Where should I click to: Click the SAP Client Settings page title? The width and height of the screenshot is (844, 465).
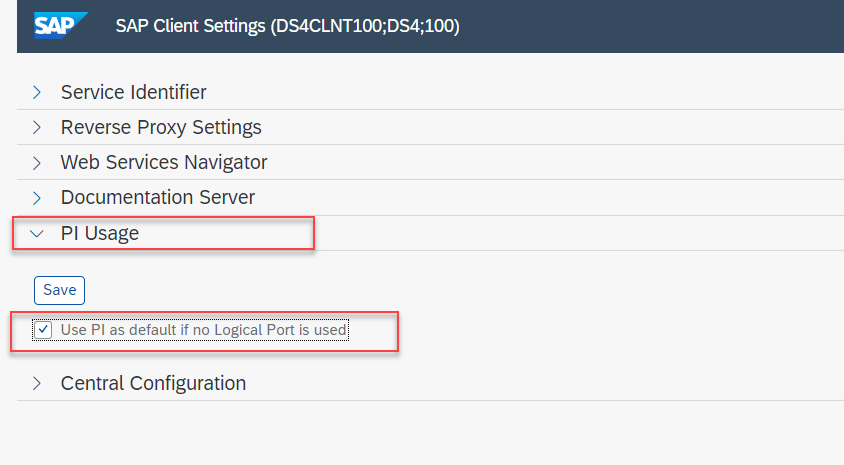pos(287,26)
